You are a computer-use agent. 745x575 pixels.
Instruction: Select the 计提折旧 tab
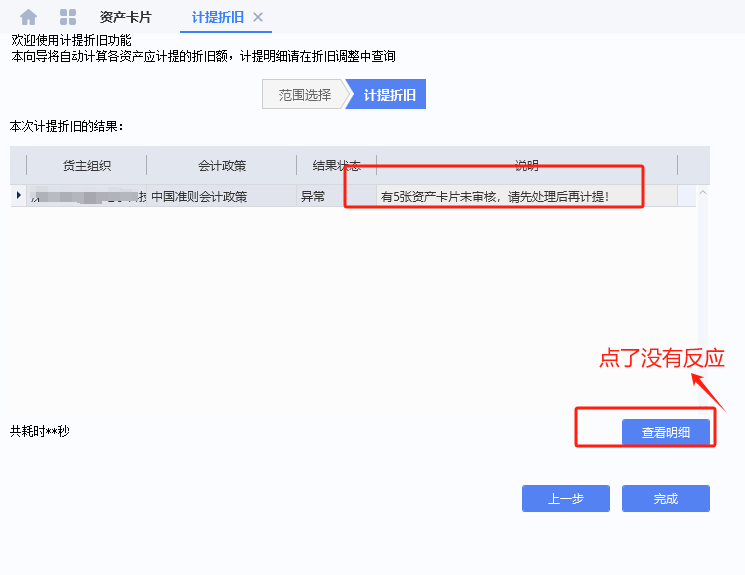[218, 18]
